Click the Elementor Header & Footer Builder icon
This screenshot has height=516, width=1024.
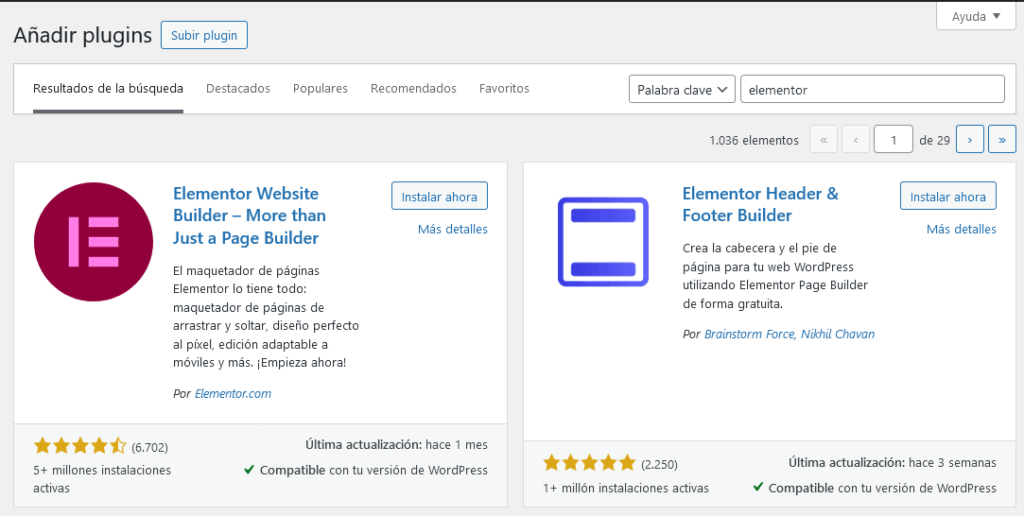(603, 242)
